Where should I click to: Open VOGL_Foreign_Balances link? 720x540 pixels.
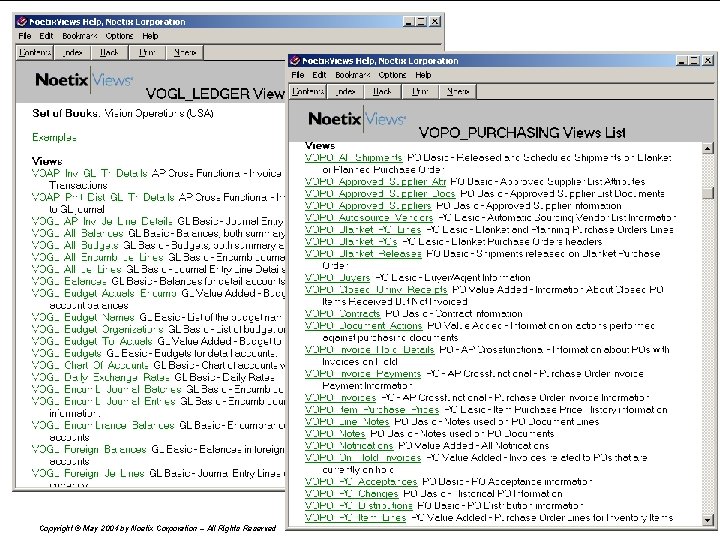point(89,449)
